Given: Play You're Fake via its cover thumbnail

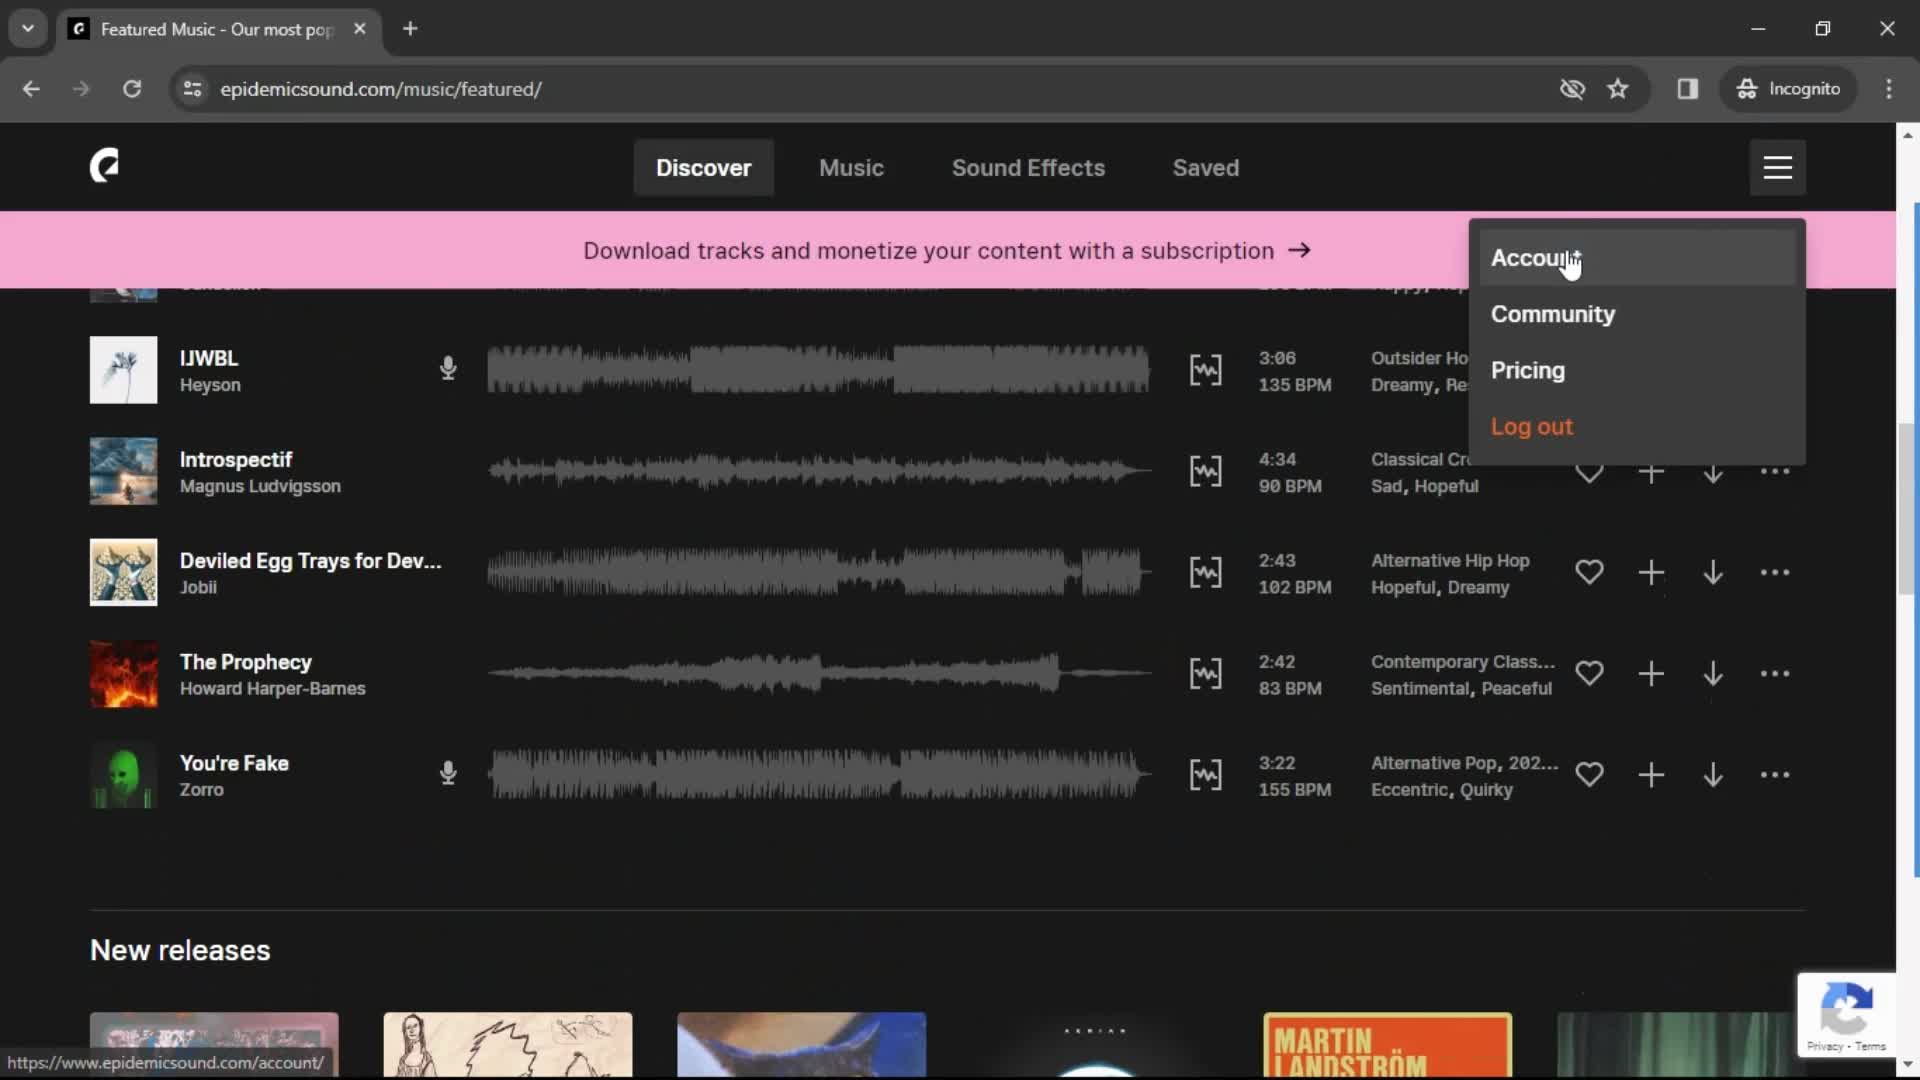Looking at the screenshot, I should pos(123,775).
